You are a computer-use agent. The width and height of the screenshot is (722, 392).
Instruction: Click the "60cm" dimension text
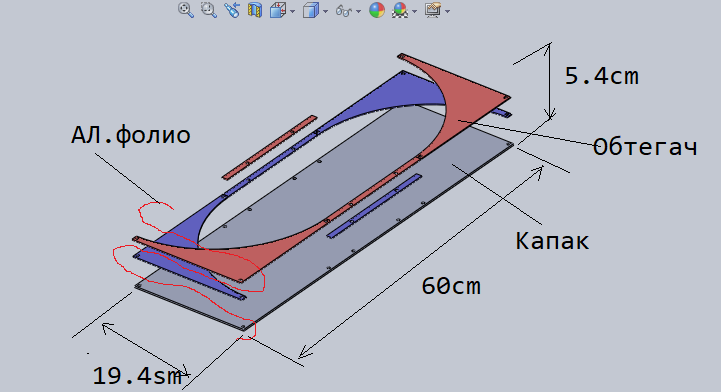coord(451,286)
